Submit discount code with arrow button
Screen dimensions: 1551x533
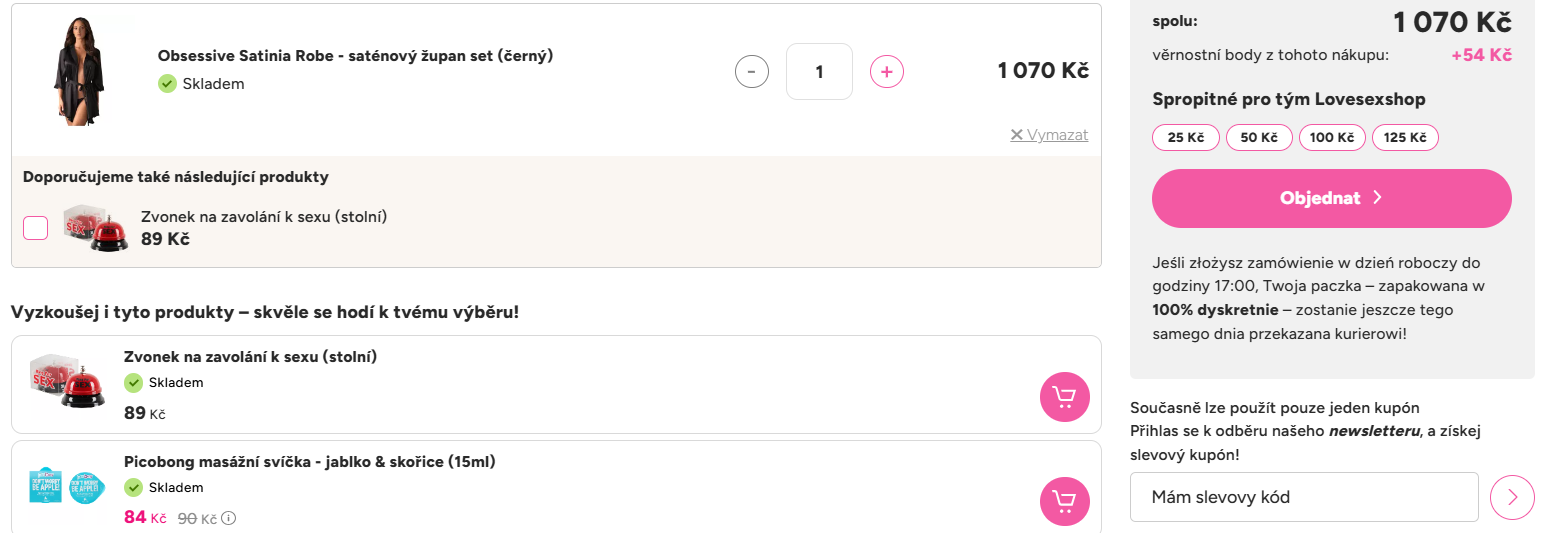[x=1512, y=497]
